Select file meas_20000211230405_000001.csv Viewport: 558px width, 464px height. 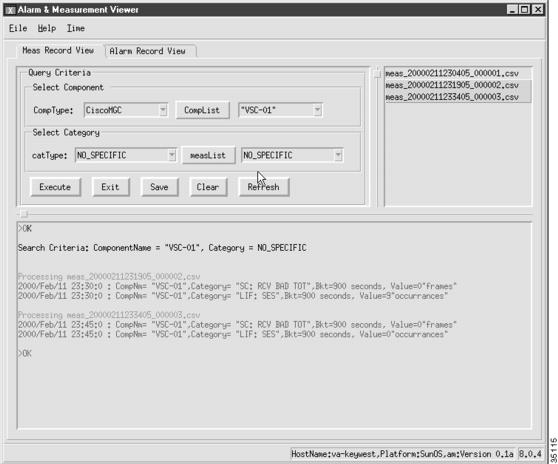click(458, 73)
